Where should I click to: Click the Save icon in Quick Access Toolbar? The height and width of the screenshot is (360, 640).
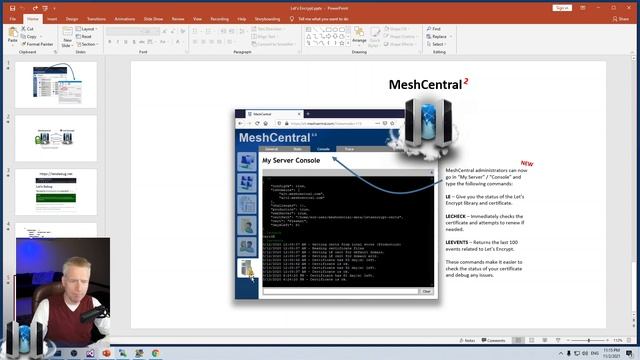point(12,8)
